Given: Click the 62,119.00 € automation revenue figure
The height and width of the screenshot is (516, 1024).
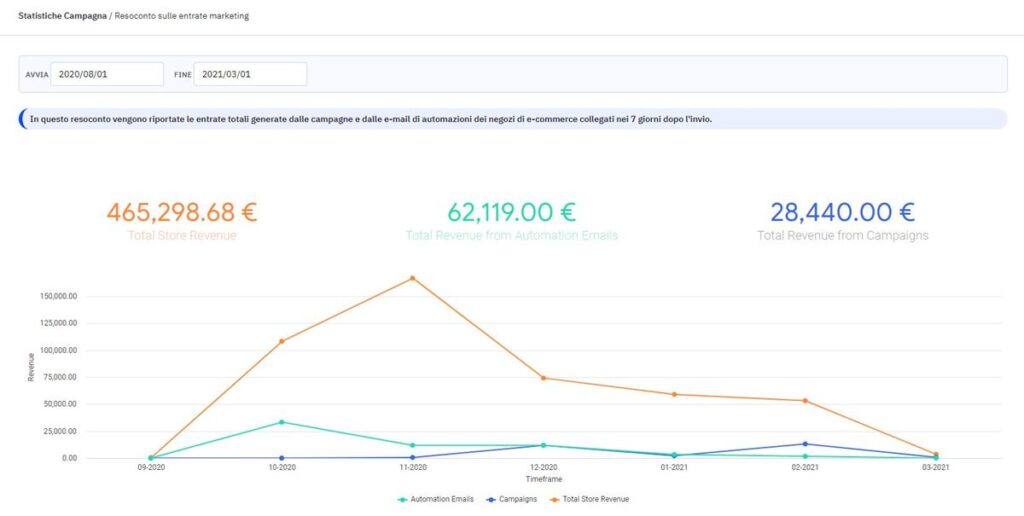Looking at the screenshot, I should click(511, 212).
